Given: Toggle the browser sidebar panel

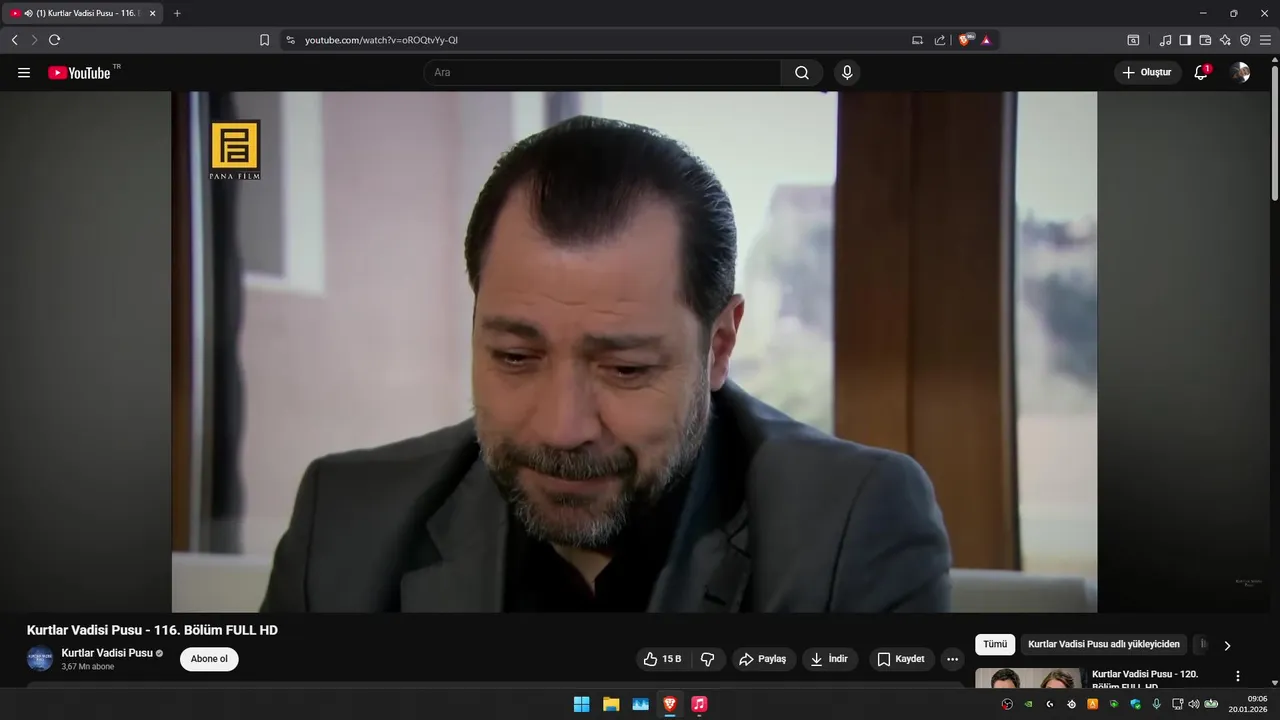Looking at the screenshot, I should (1185, 40).
